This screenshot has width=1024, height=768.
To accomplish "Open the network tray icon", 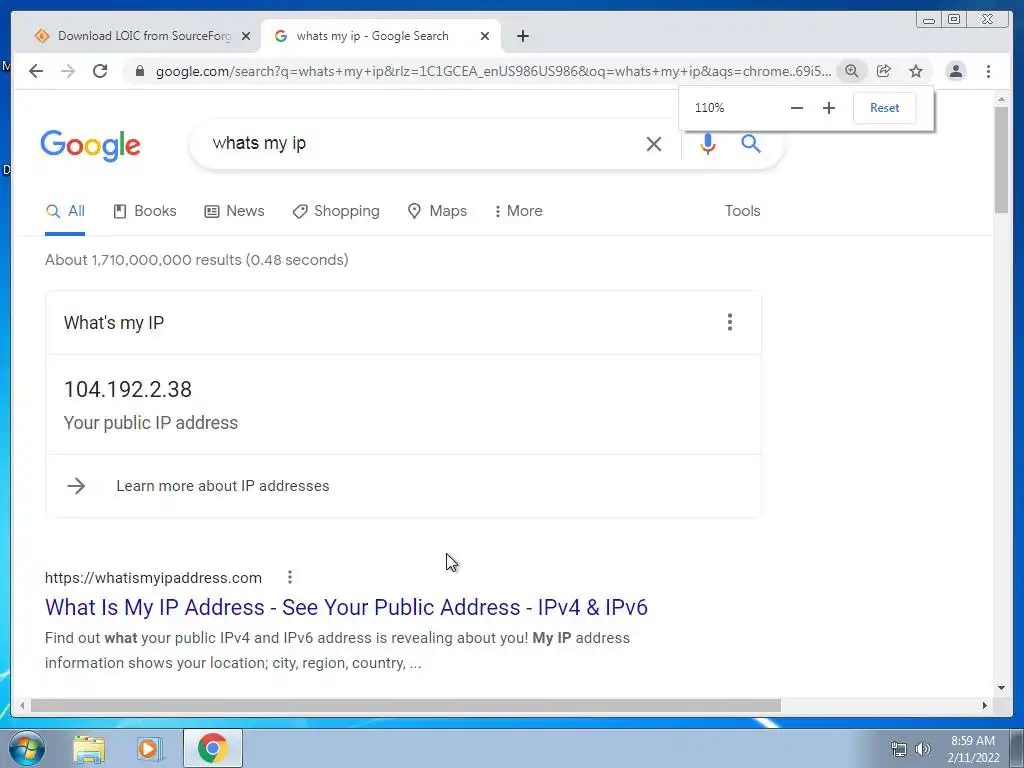I will [x=899, y=749].
